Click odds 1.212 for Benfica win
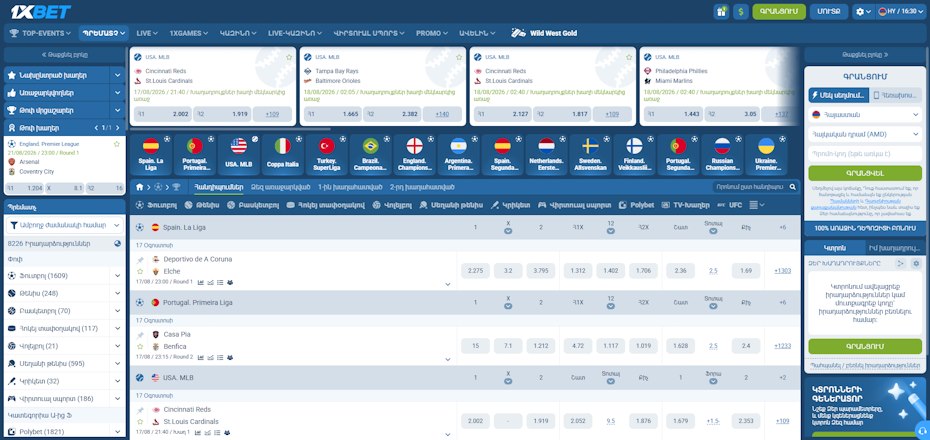The image size is (930, 440). point(541,346)
